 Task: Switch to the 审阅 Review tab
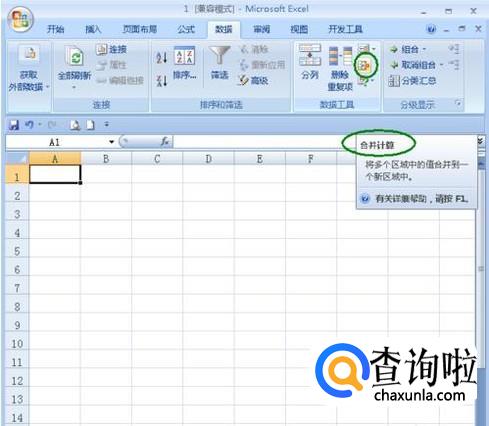pyautogui.click(x=262, y=29)
